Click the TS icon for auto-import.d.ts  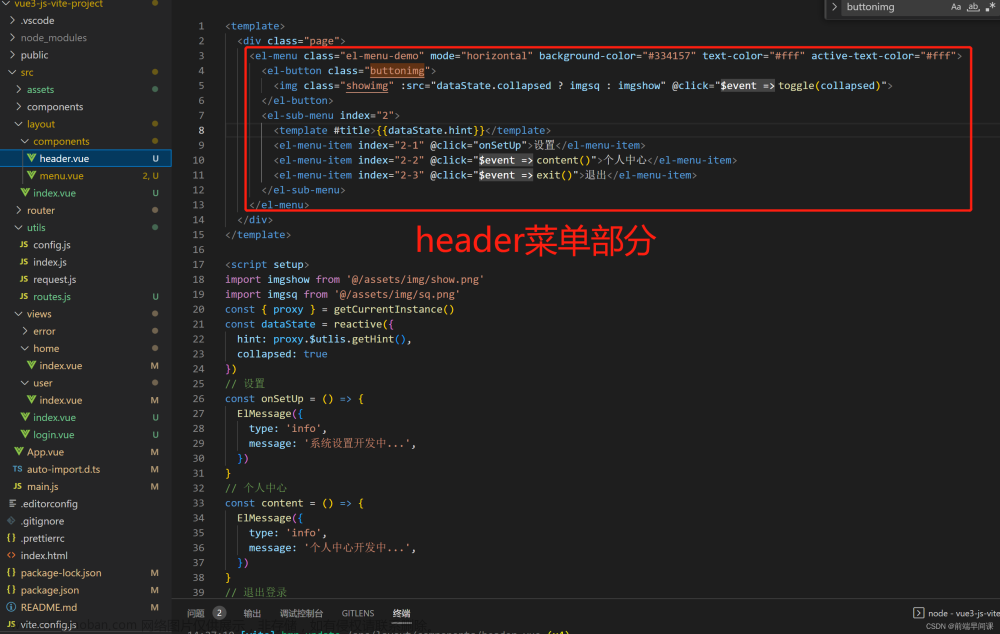pyautogui.click(x=17, y=469)
